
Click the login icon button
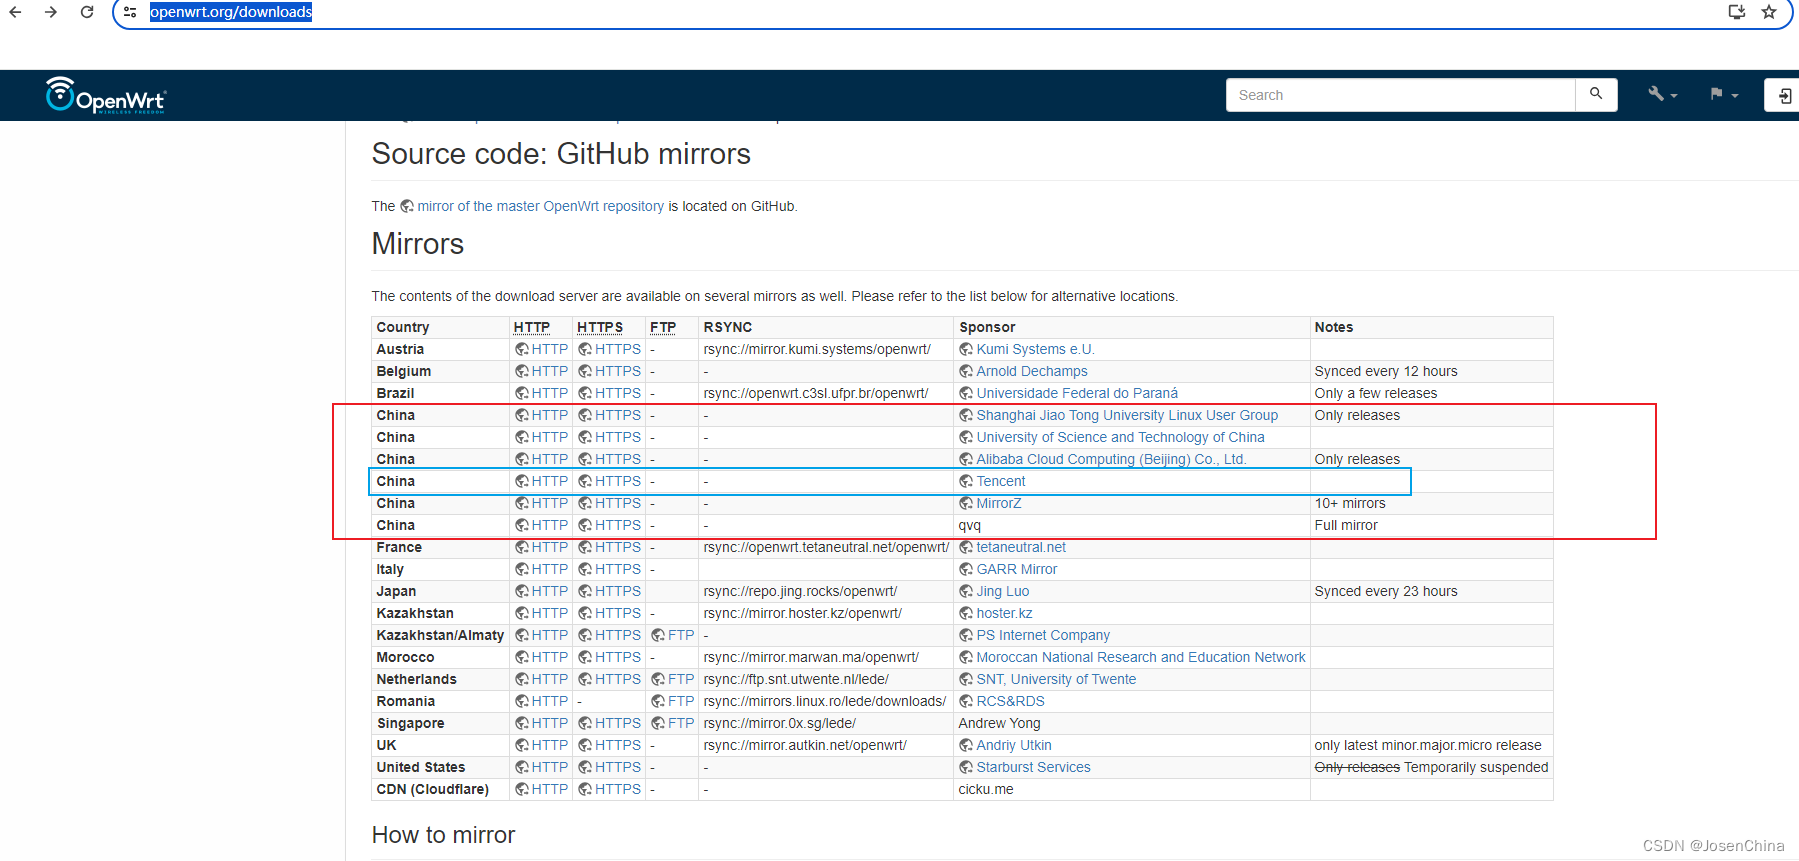click(1784, 95)
